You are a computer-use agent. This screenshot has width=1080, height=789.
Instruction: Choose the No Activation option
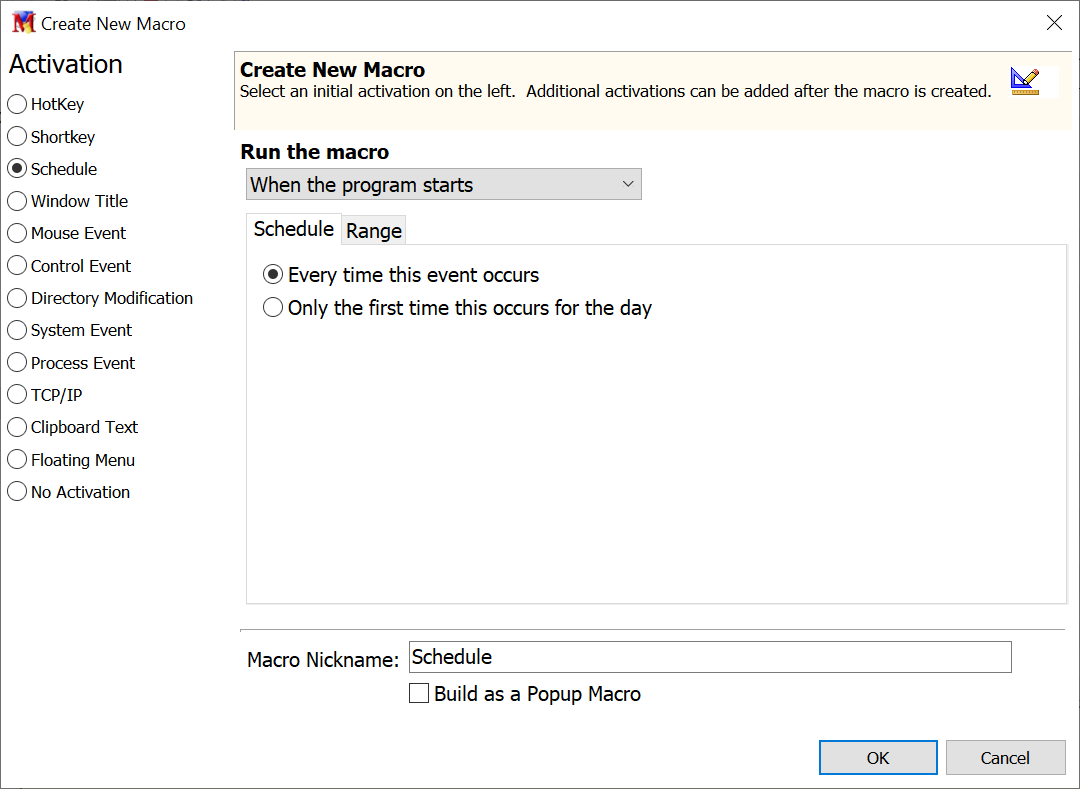17,492
